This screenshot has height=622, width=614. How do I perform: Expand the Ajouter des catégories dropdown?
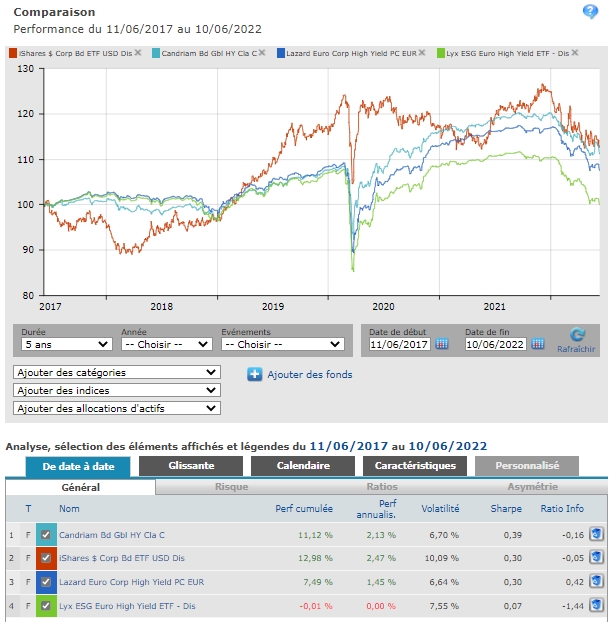coord(116,372)
